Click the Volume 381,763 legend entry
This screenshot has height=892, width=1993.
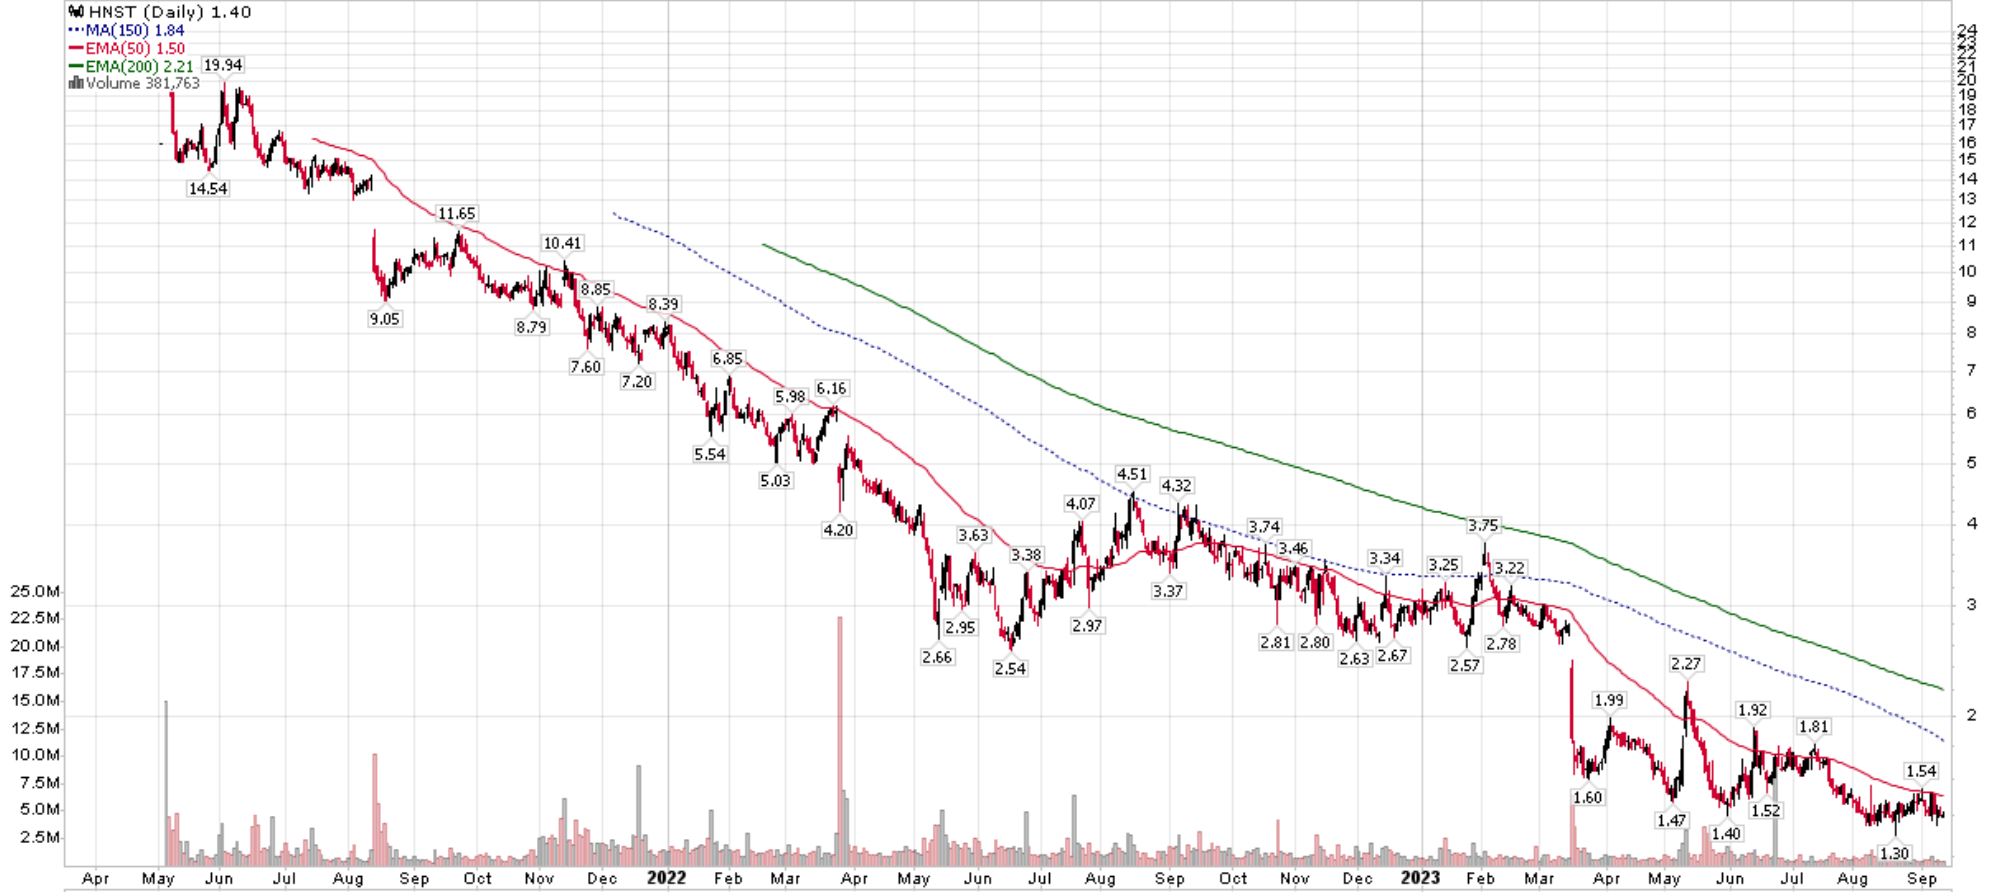143,83
